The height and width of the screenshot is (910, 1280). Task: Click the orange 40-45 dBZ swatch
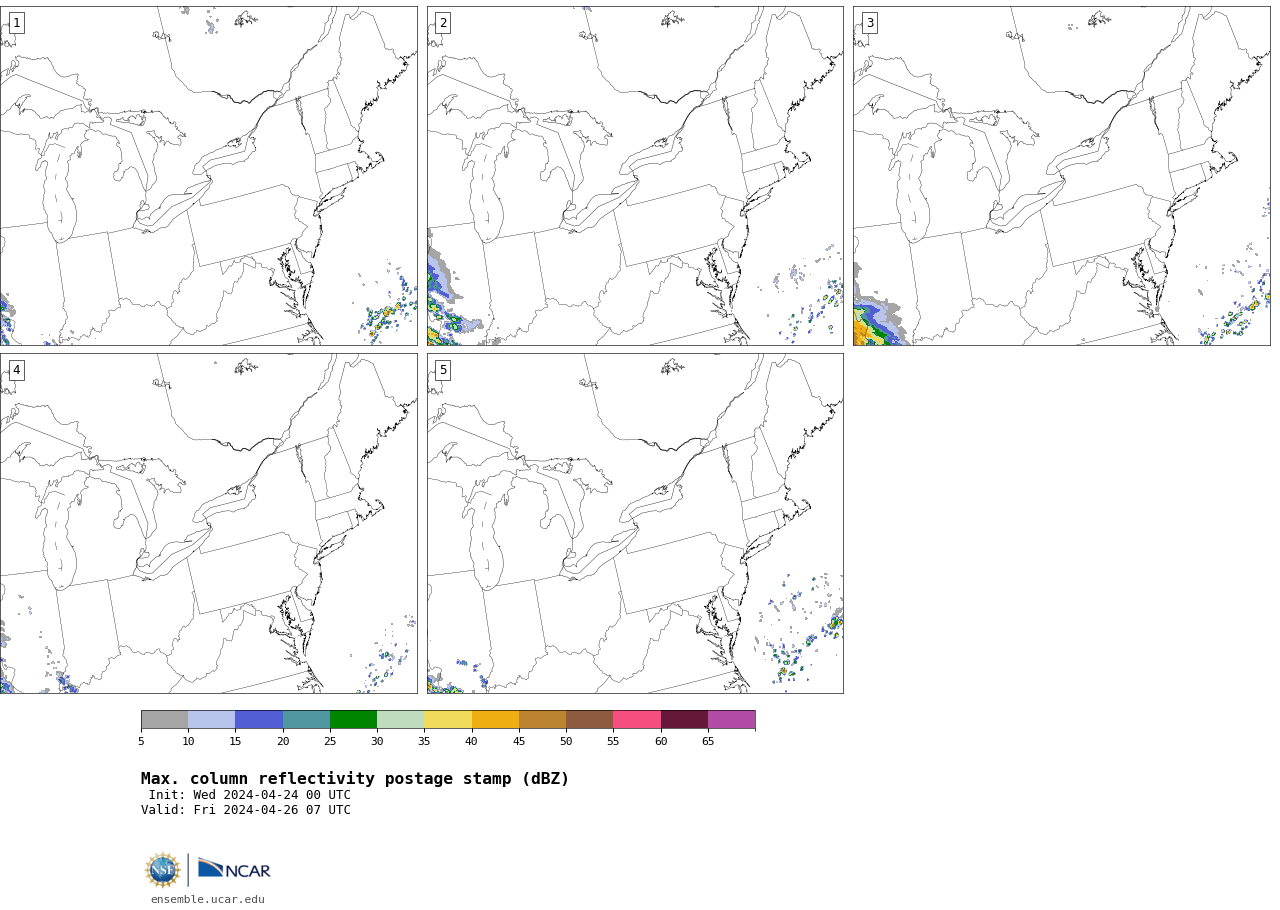click(x=495, y=720)
